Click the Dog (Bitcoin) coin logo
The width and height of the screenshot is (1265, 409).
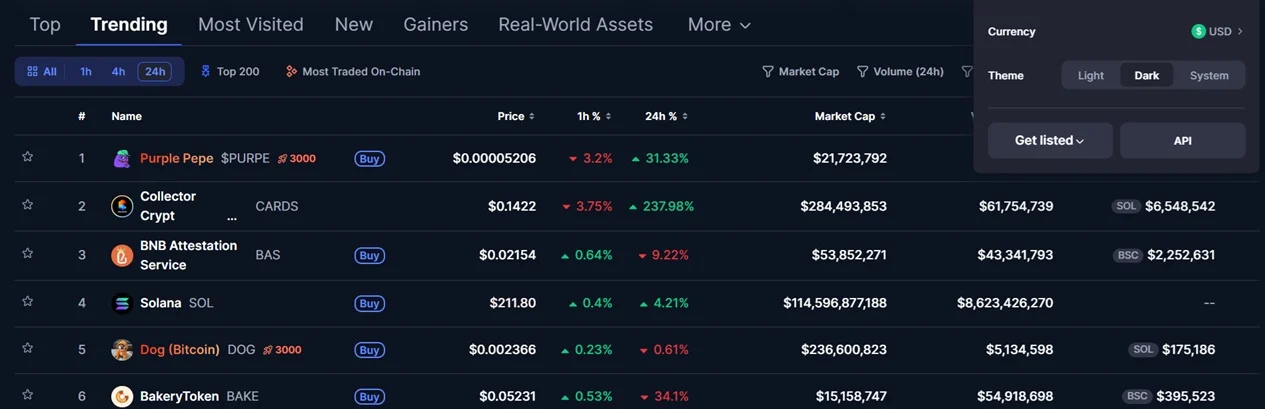pyautogui.click(x=122, y=350)
